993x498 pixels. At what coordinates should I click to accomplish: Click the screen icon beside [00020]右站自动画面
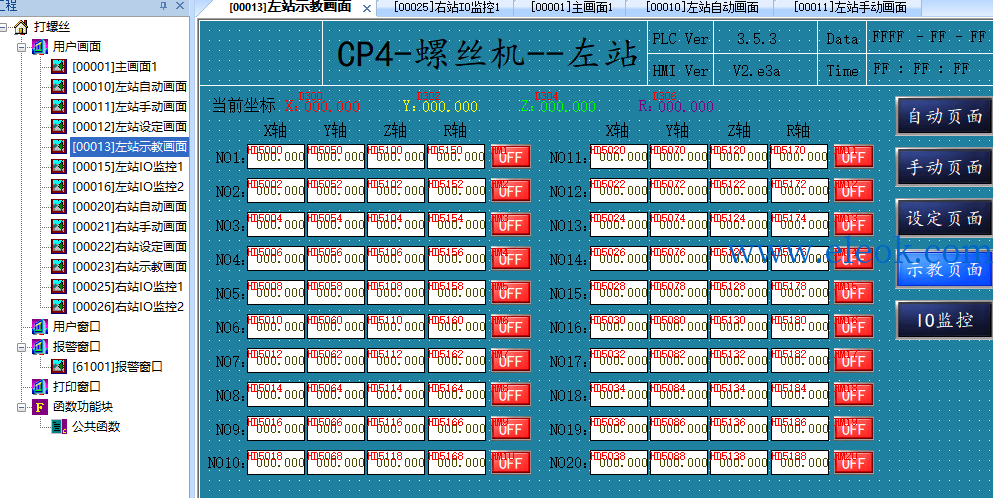(x=59, y=207)
